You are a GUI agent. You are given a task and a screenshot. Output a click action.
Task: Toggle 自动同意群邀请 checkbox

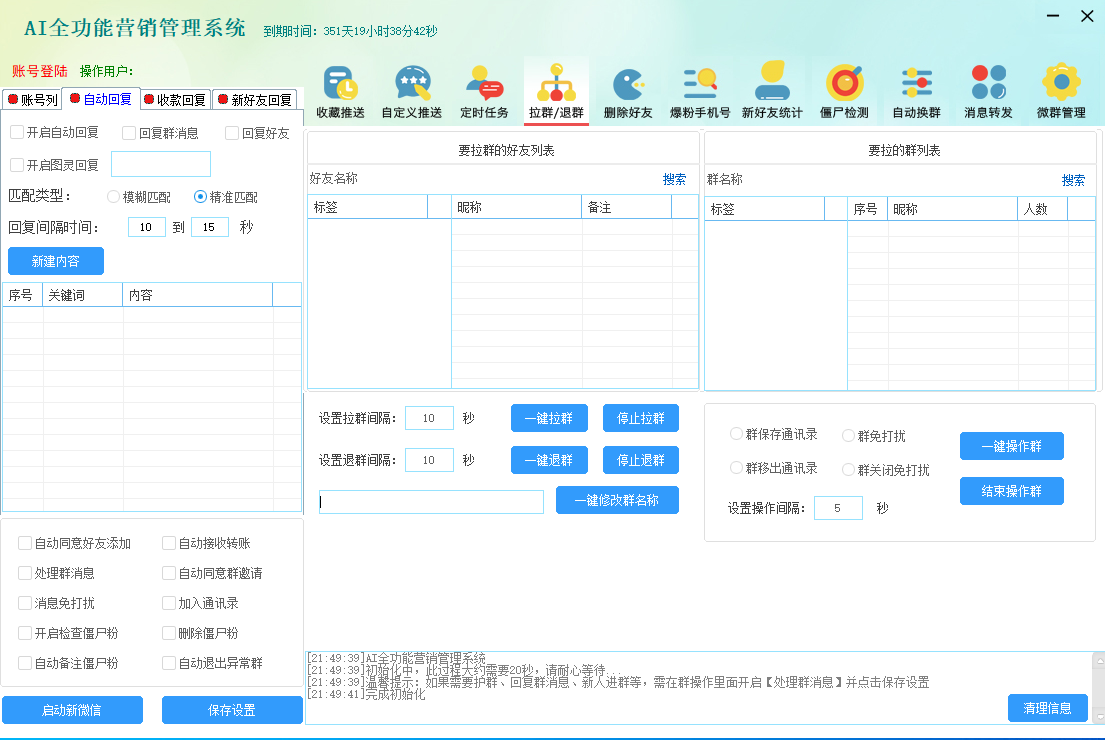[x=168, y=573]
